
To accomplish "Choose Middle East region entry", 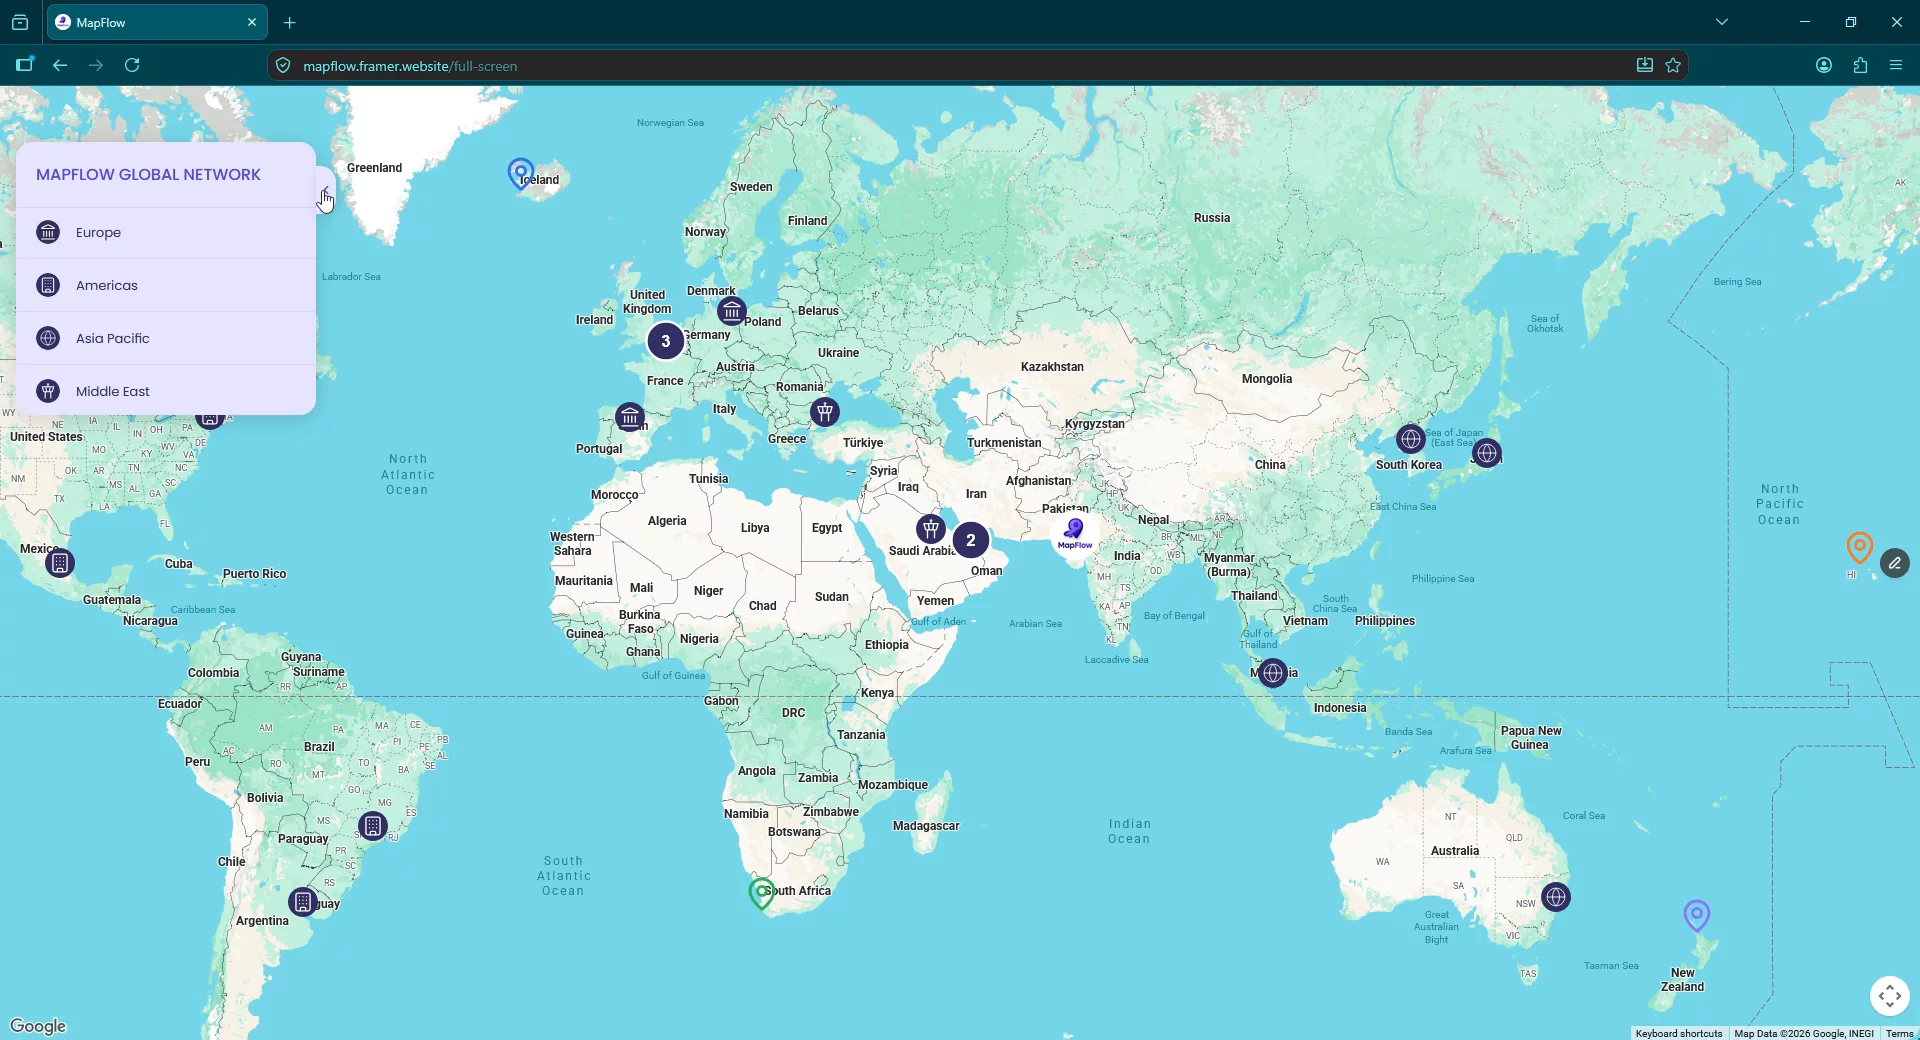I will point(166,392).
